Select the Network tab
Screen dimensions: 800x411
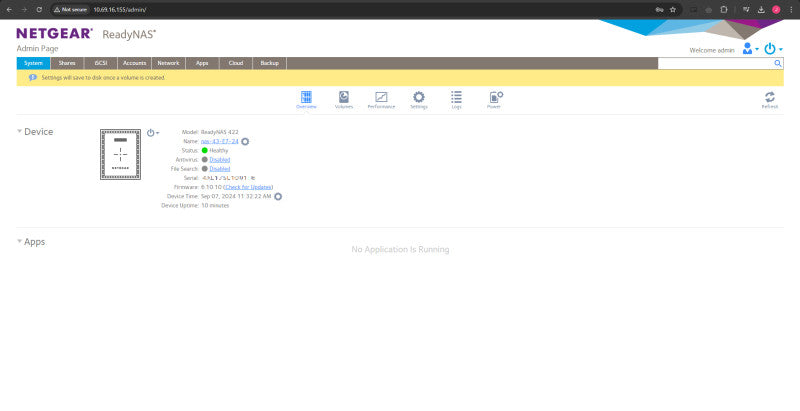(x=168, y=63)
